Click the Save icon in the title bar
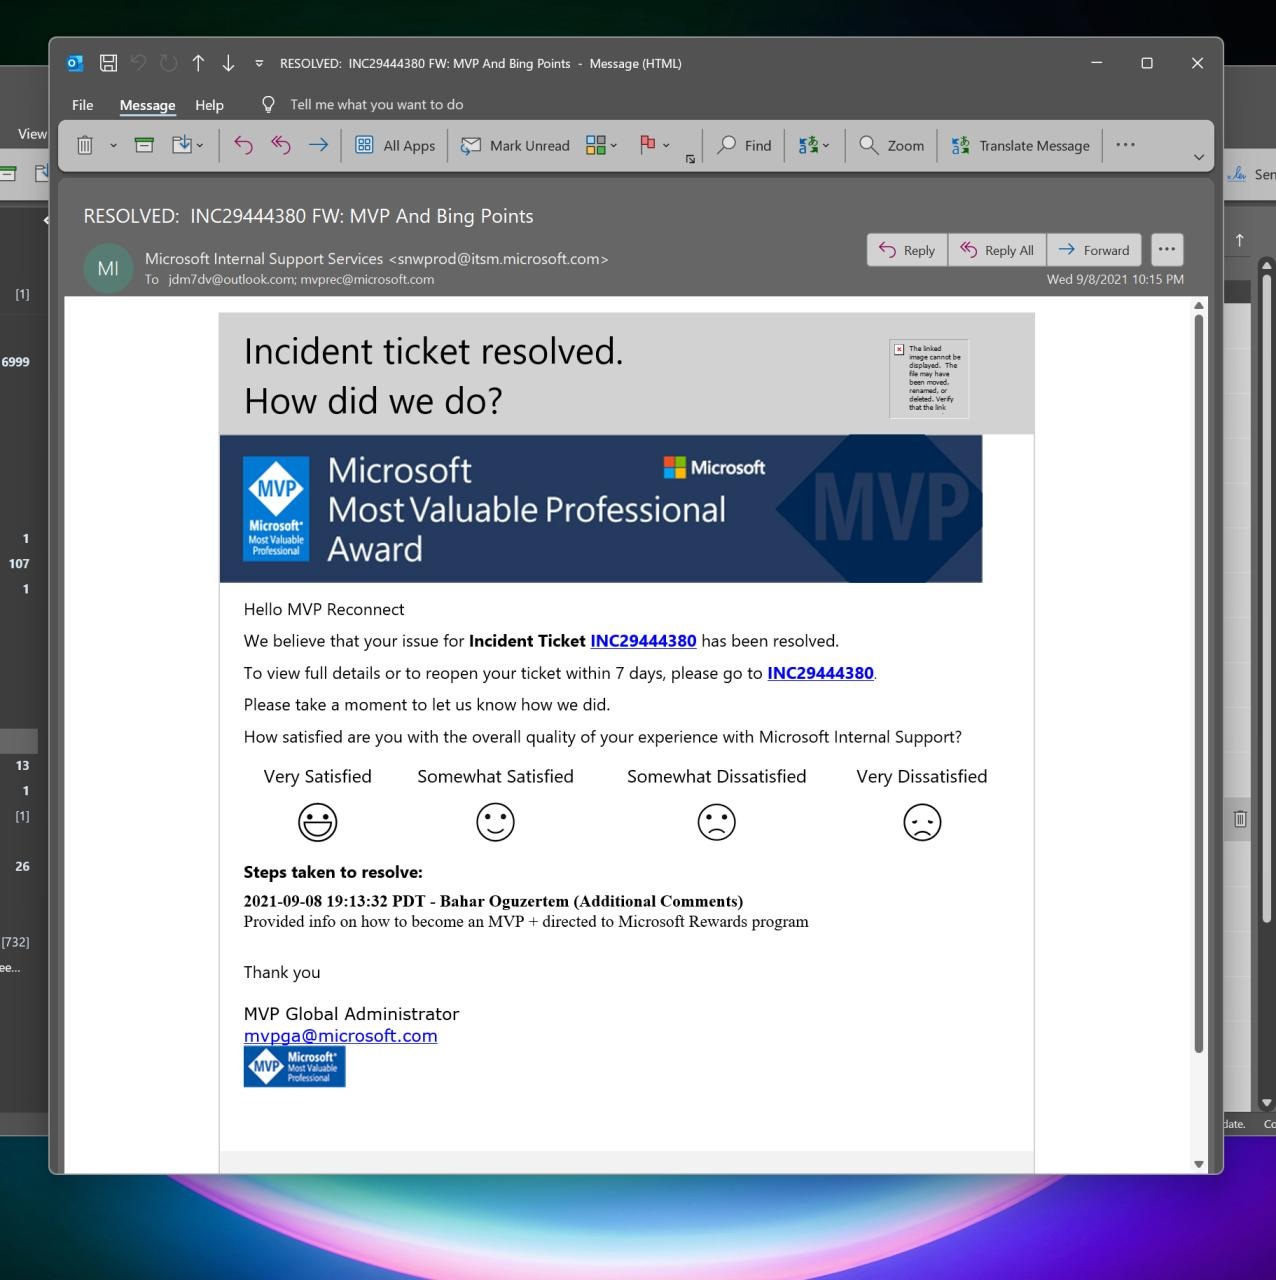 (x=108, y=63)
